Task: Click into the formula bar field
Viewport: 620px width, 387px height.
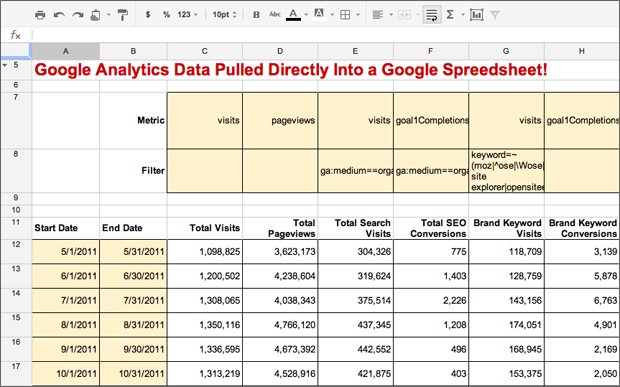Action: tap(324, 35)
